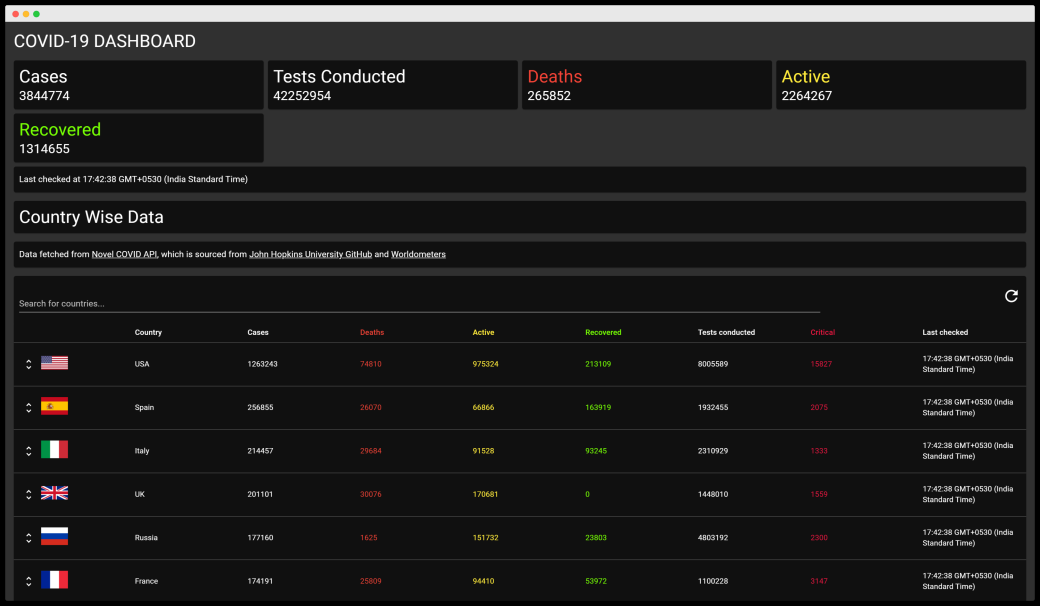Expand the UK row sort control
This screenshot has width=1040, height=606.
point(28,493)
